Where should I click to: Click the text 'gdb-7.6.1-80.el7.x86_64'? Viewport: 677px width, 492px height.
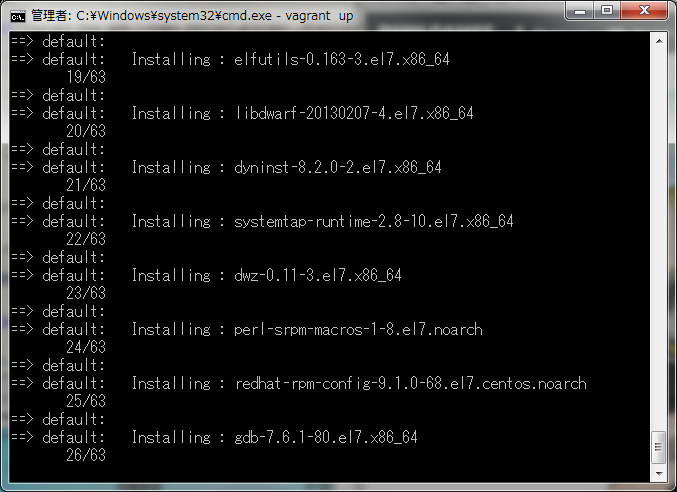click(326, 438)
